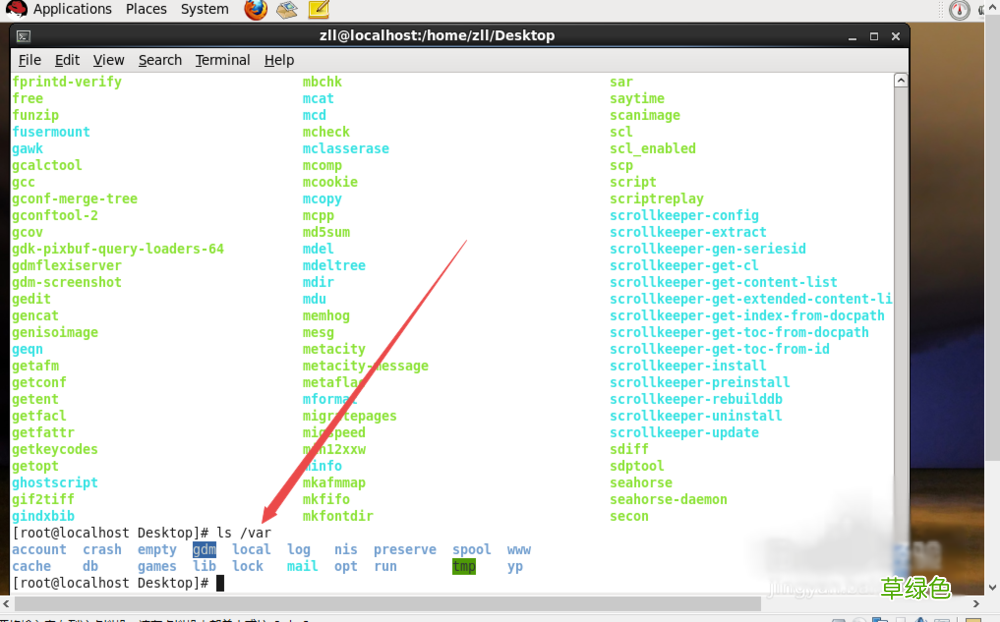The height and width of the screenshot is (622, 1000).
Task: Open the System menu
Action: tap(204, 9)
